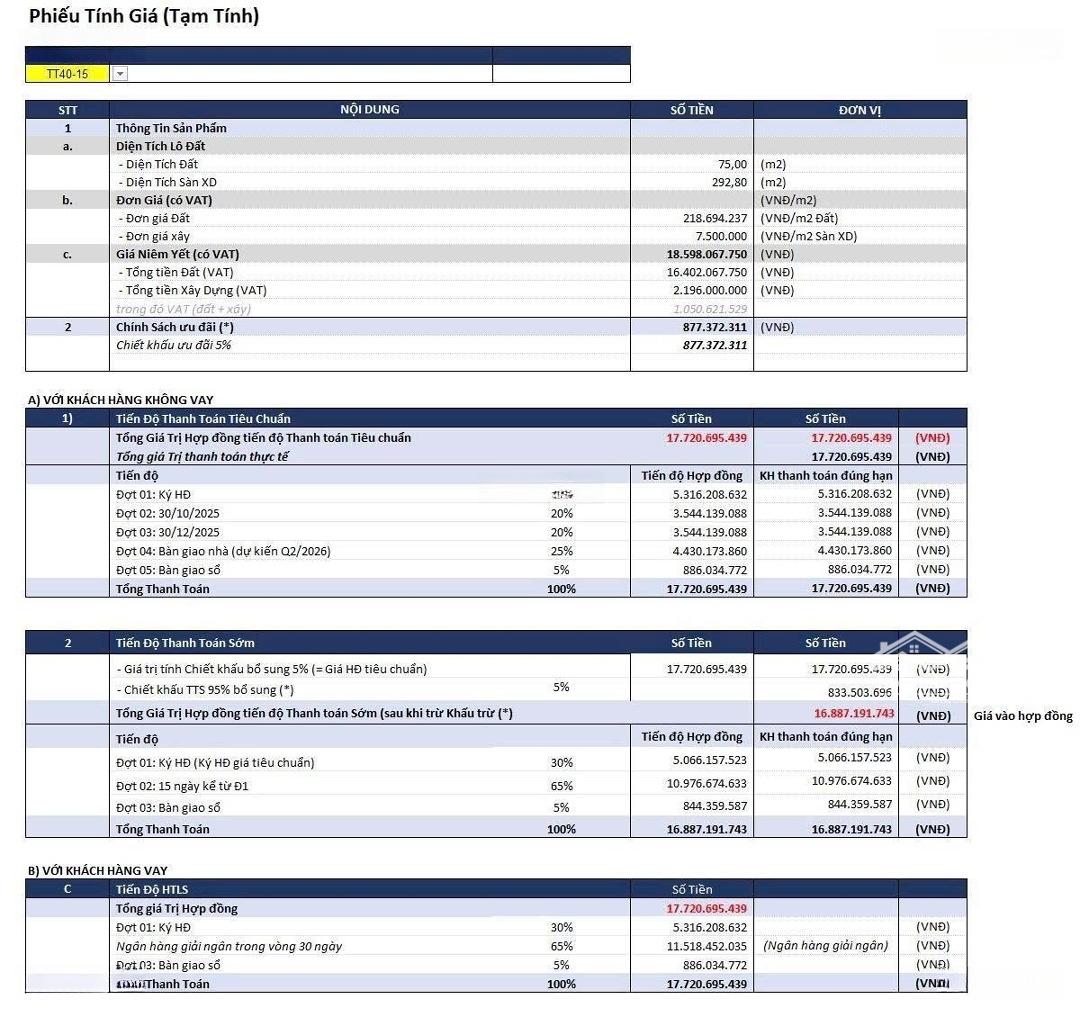Click the Tiến Độ Thanh Toán Tiêu Chuẩn header
The width and height of the screenshot is (1080, 1026).
tap(203, 419)
